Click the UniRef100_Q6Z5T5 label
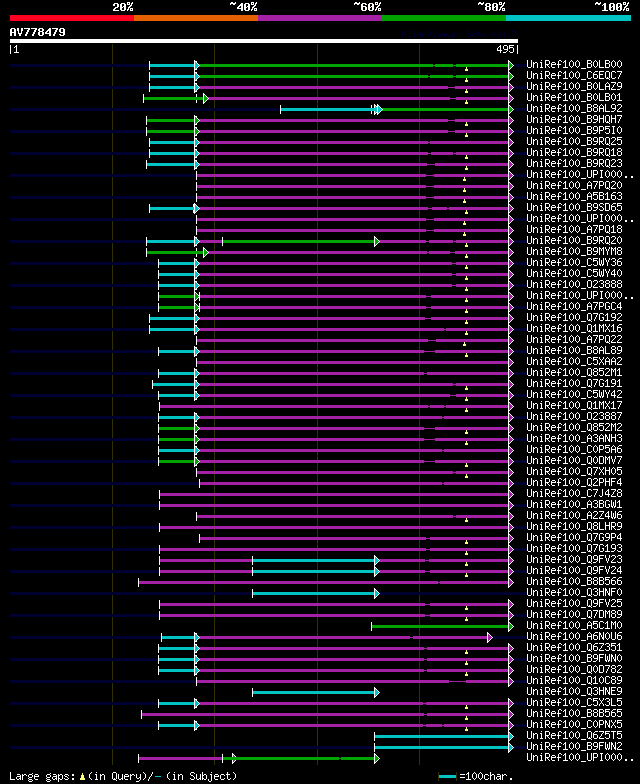Viewport: 640px width, 784px height. [574, 736]
